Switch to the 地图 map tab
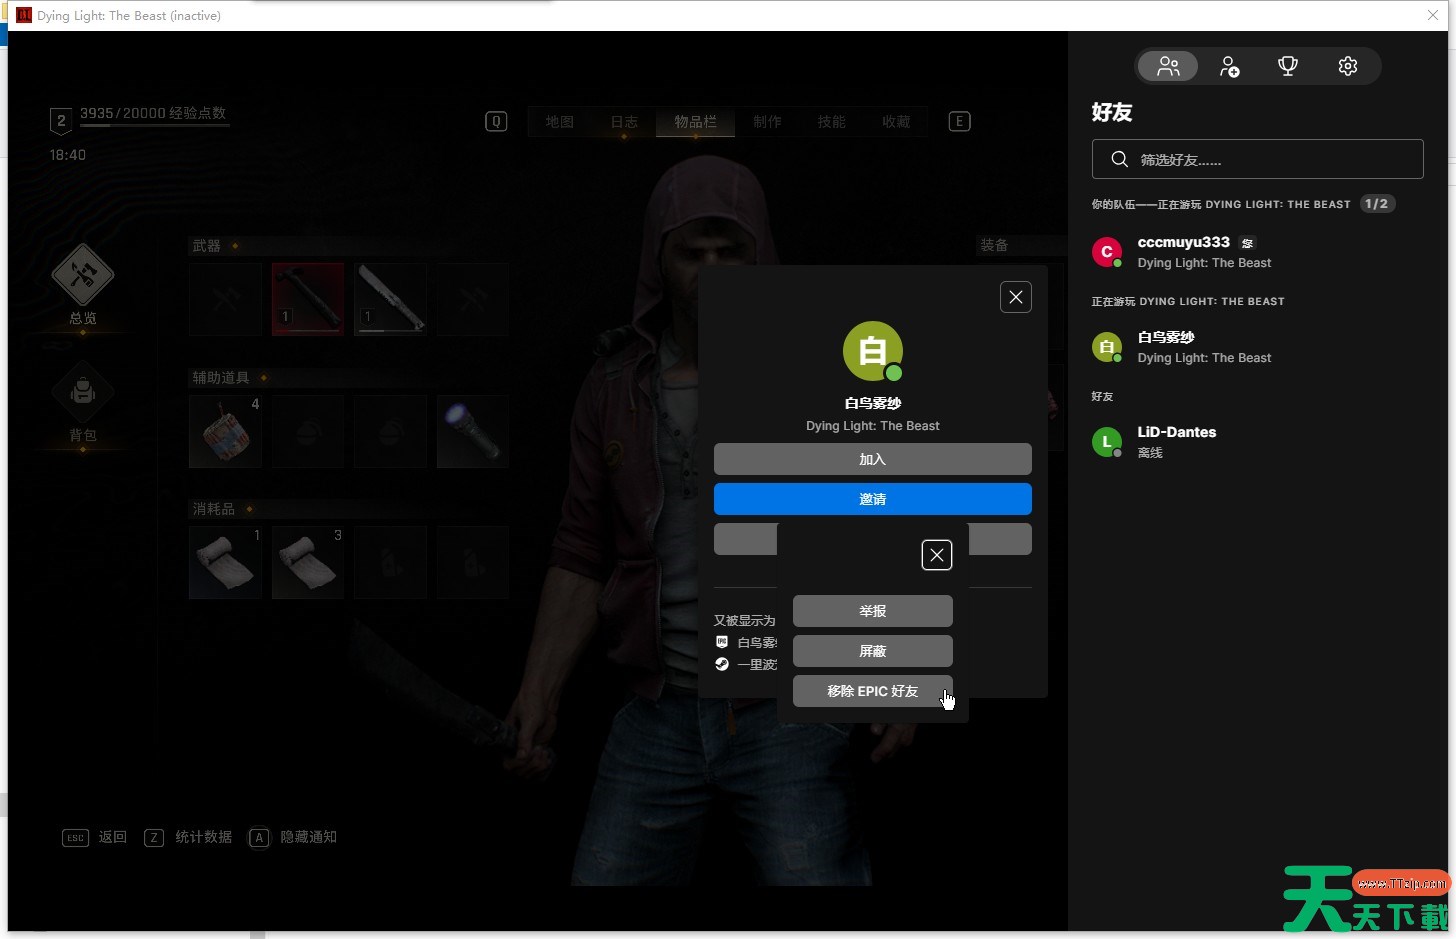The width and height of the screenshot is (1456, 939). pos(559,122)
